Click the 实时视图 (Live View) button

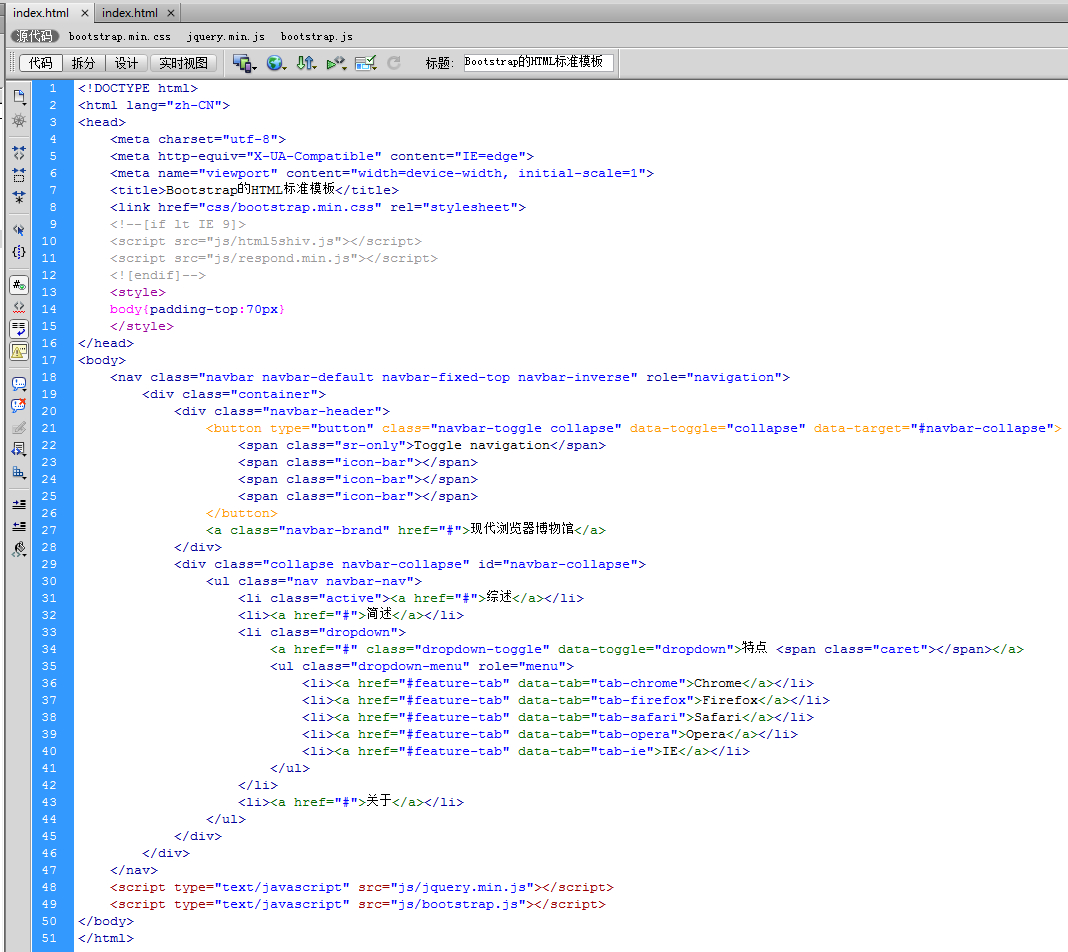click(x=184, y=63)
